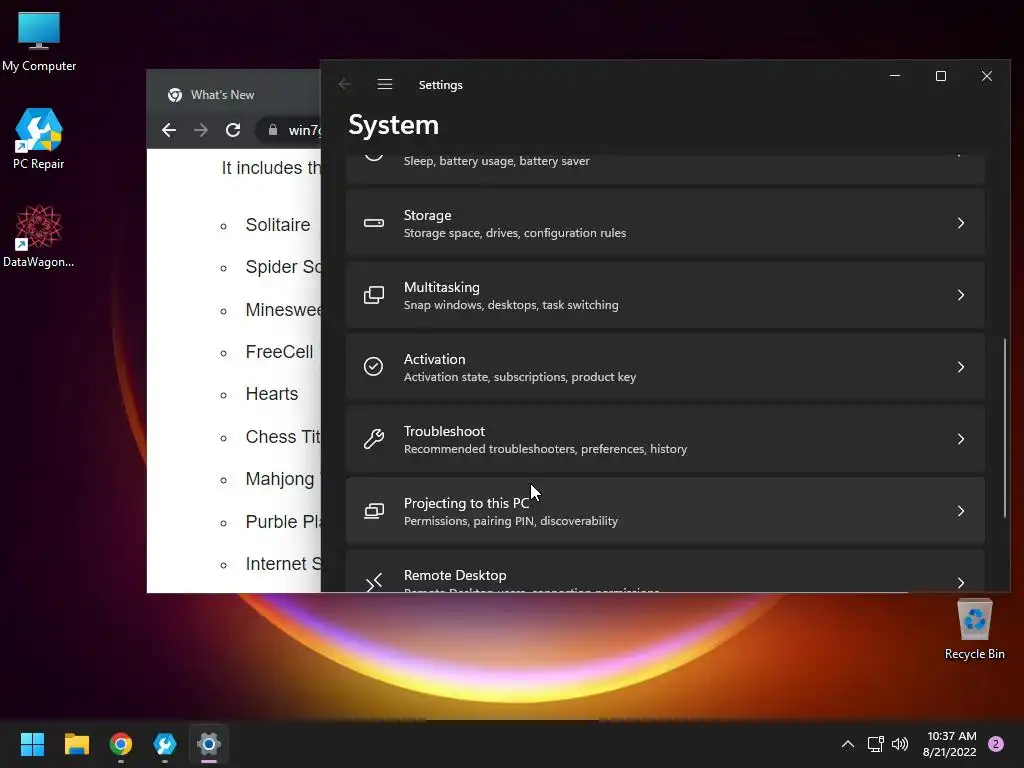
Task: Open Multitasking settings page
Action: point(665,295)
